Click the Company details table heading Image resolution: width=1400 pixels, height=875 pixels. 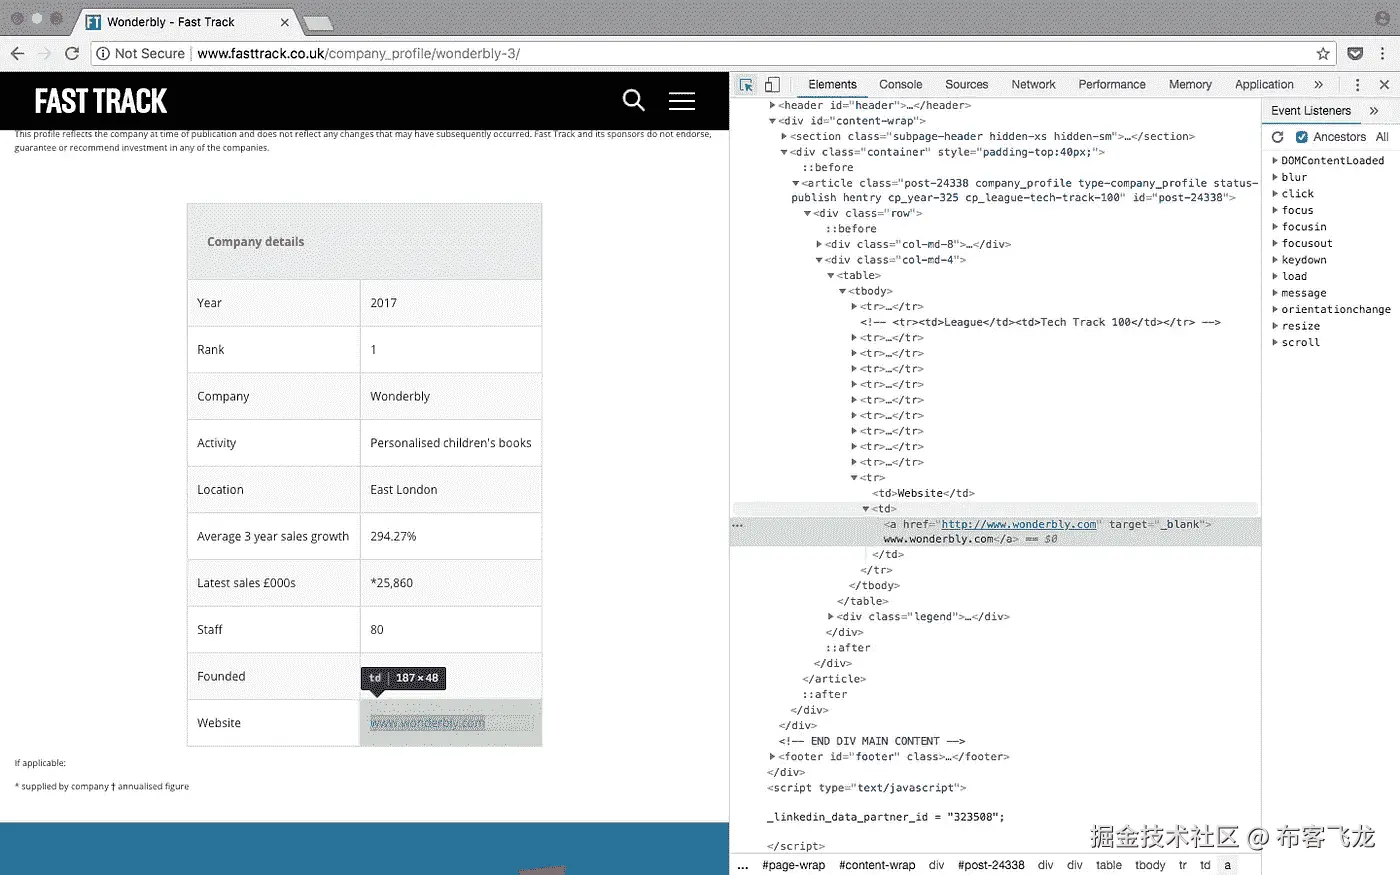point(256,242)
